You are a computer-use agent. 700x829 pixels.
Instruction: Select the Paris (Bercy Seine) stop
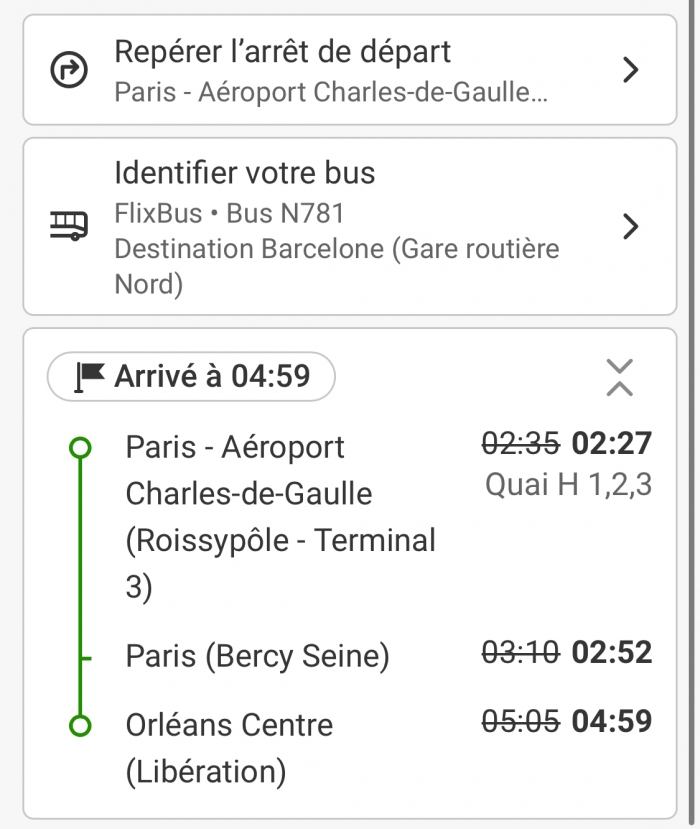[257, 657]
